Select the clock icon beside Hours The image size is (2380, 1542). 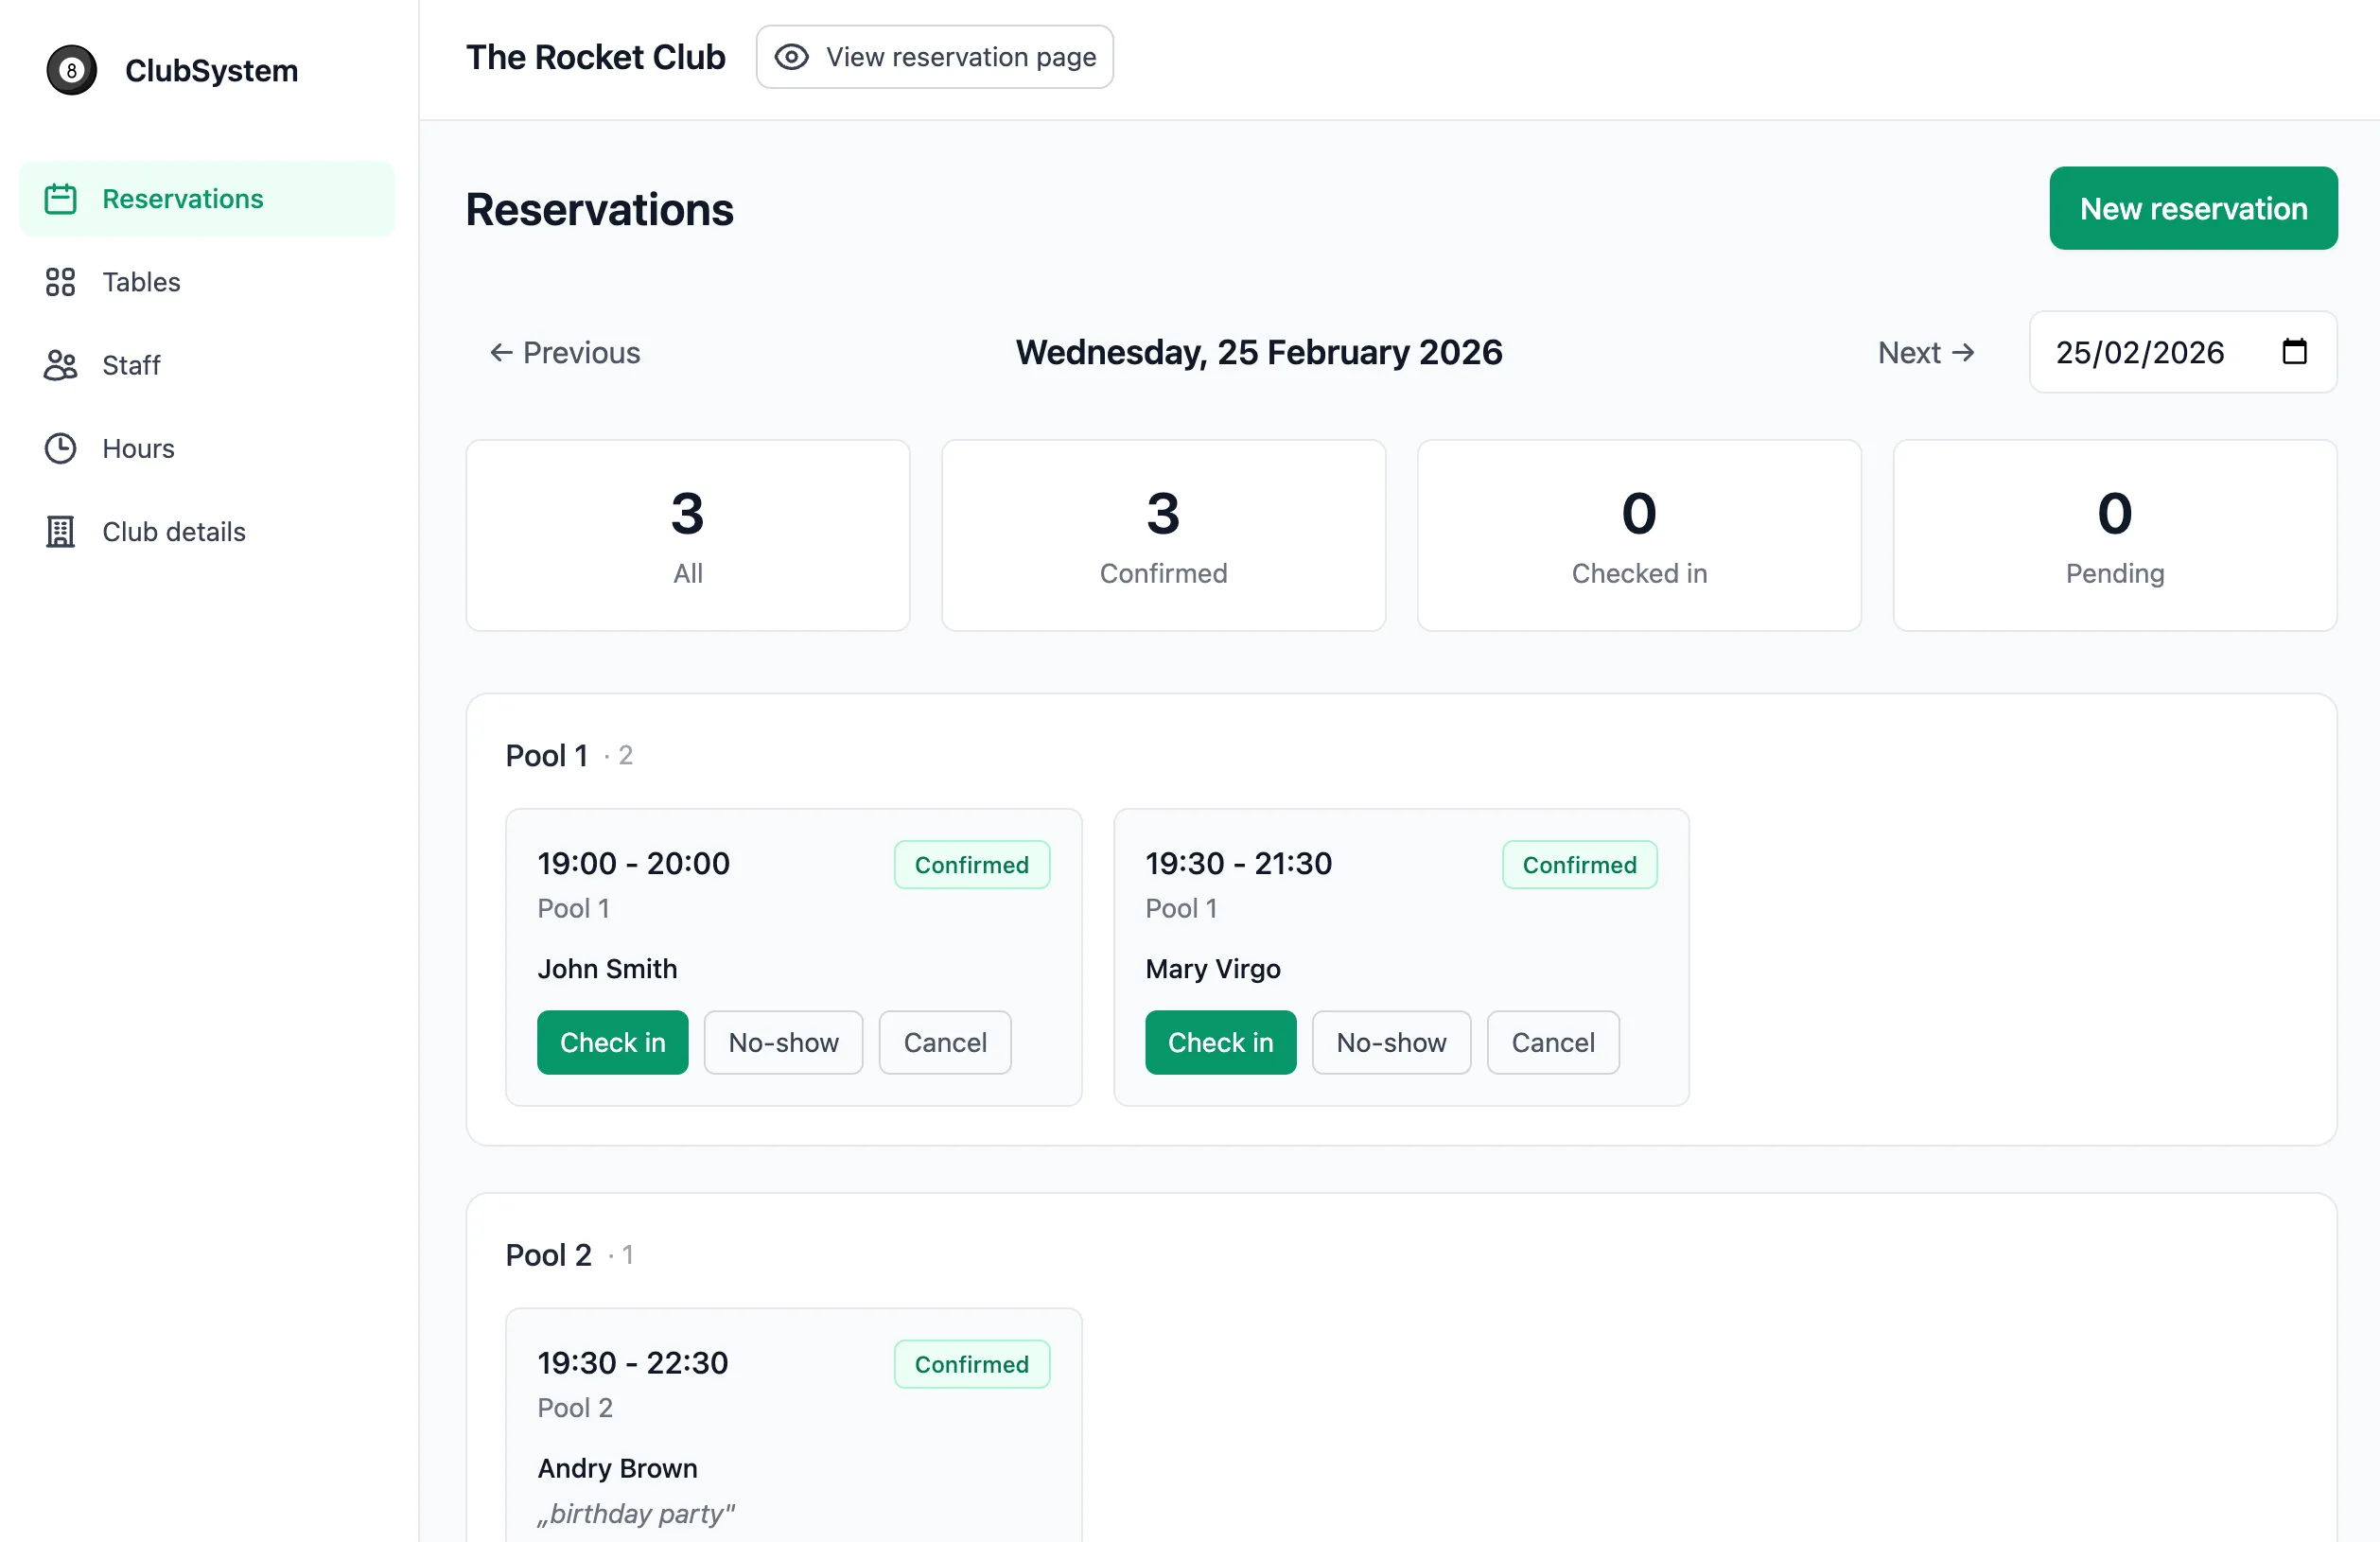click(x=61, y=448)
